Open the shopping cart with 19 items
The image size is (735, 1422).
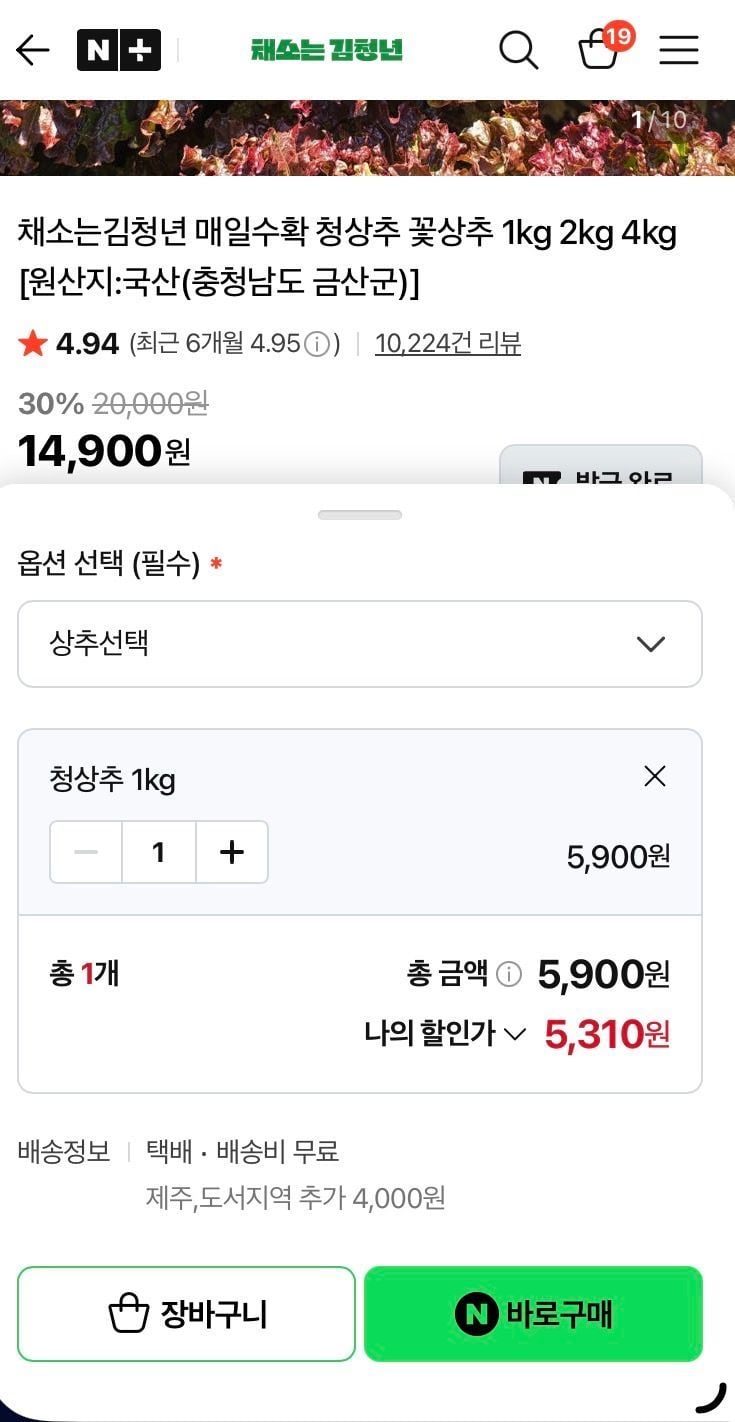click(x=600, y=49)
